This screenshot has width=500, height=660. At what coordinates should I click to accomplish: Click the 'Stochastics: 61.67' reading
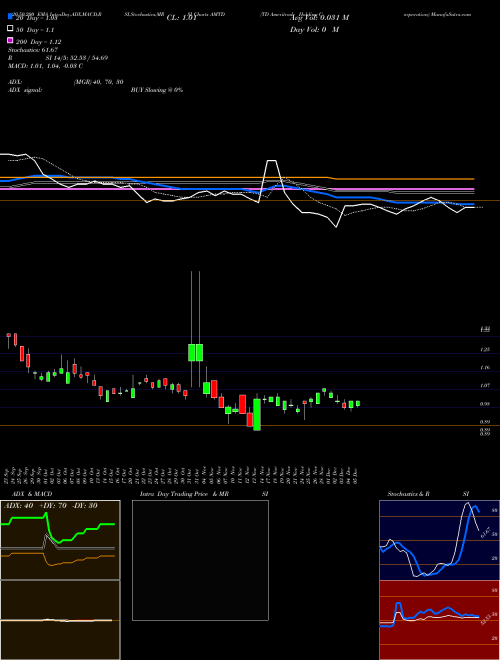(x=33, y=50)
